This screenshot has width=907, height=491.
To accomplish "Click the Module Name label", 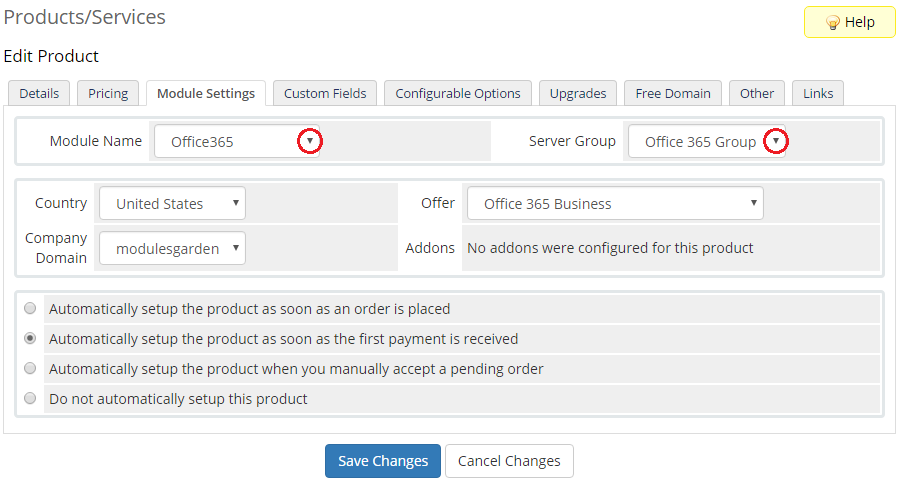I will (x=95, y=141).
